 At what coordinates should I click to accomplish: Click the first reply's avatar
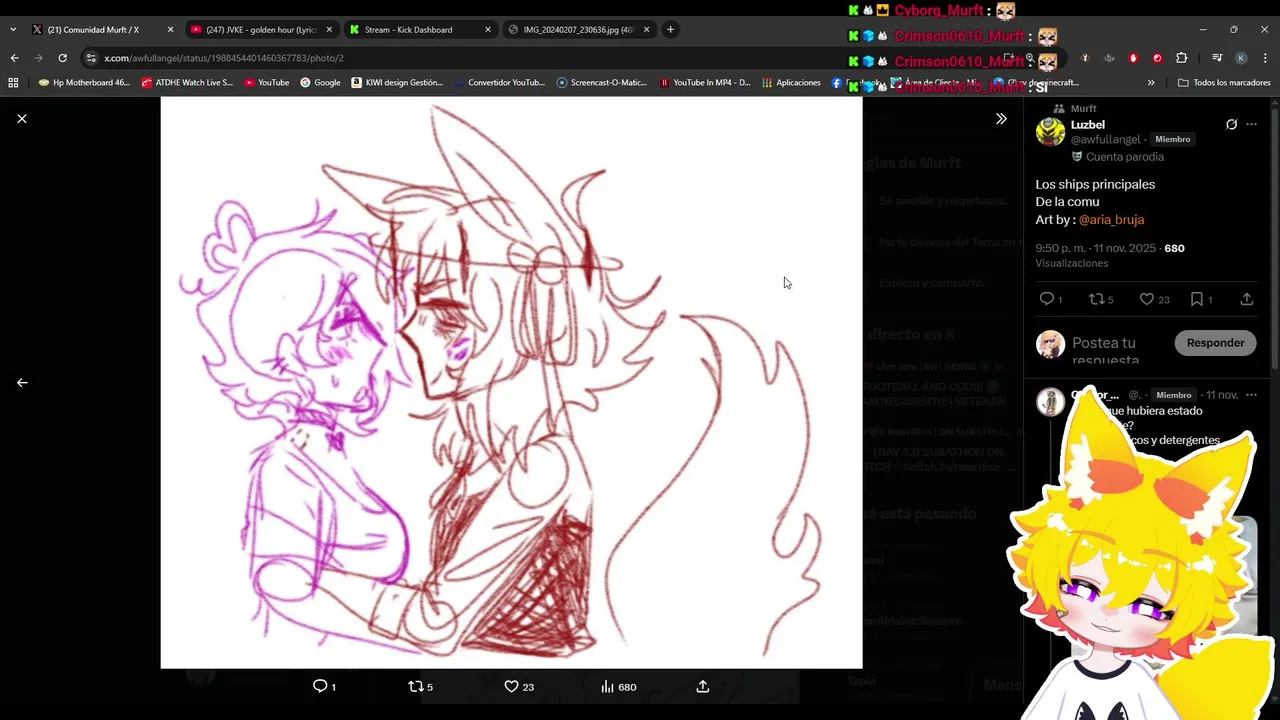click(x=1050, y=401)
